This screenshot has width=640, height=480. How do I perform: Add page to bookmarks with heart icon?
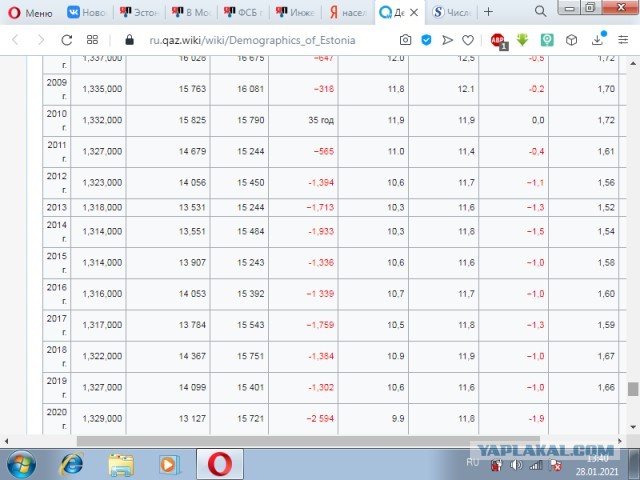click(x=468, y=40)
